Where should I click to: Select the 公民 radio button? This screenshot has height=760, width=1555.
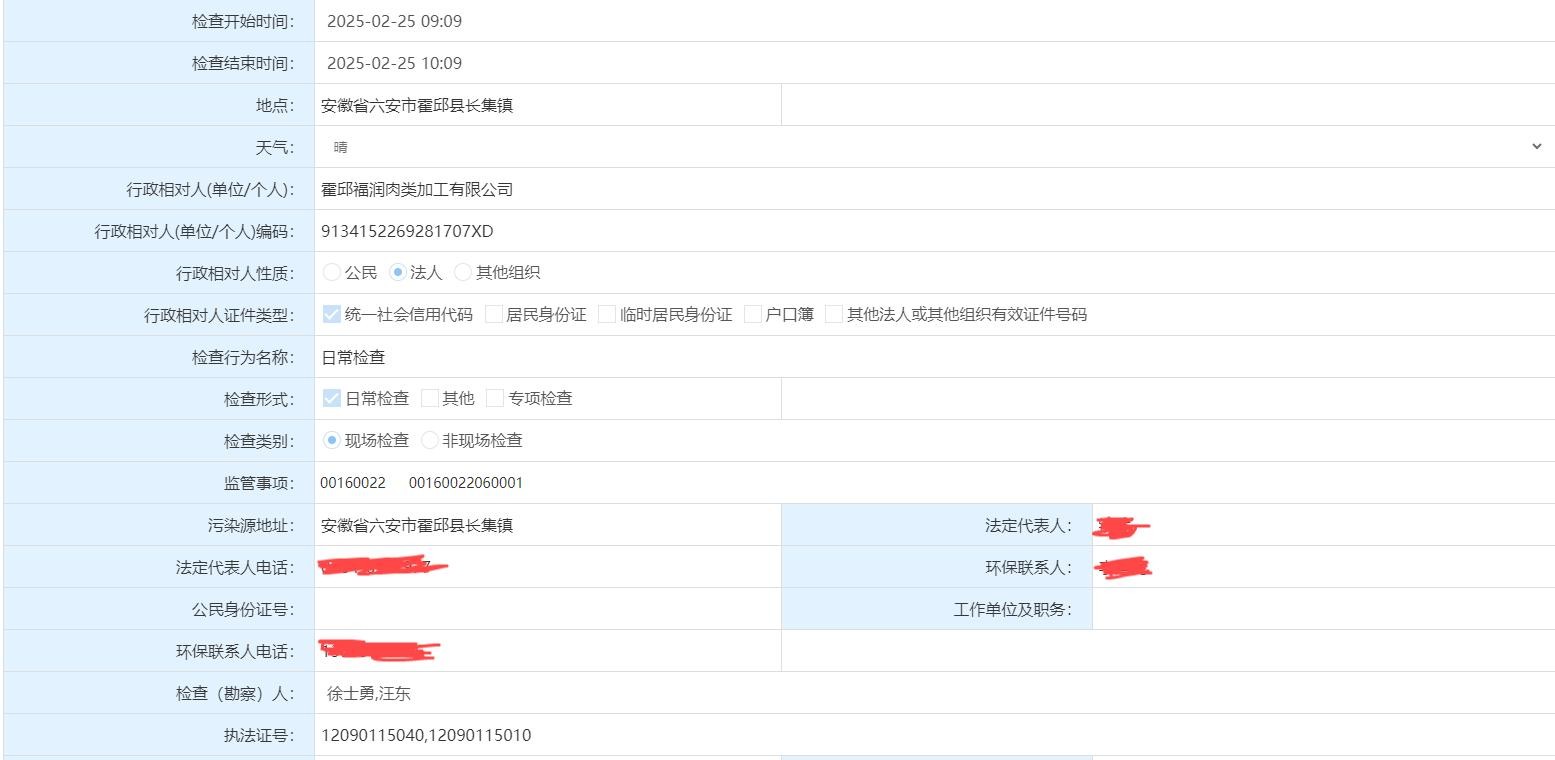click(x=331, y=272)
